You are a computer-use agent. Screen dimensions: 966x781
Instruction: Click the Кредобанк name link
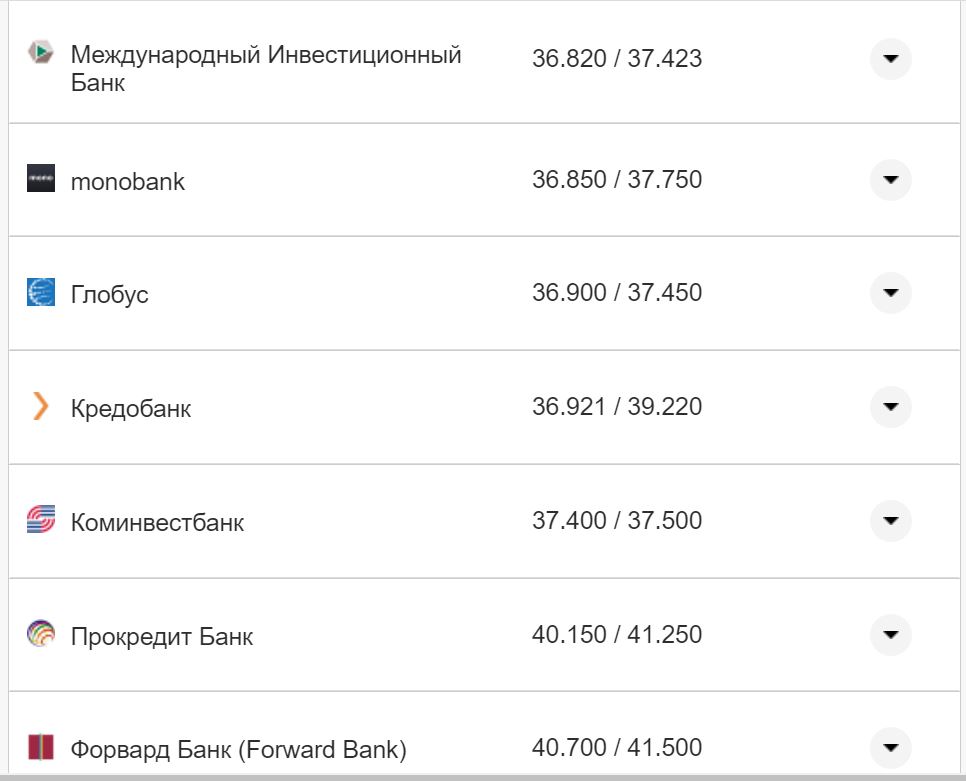point(133,408)
